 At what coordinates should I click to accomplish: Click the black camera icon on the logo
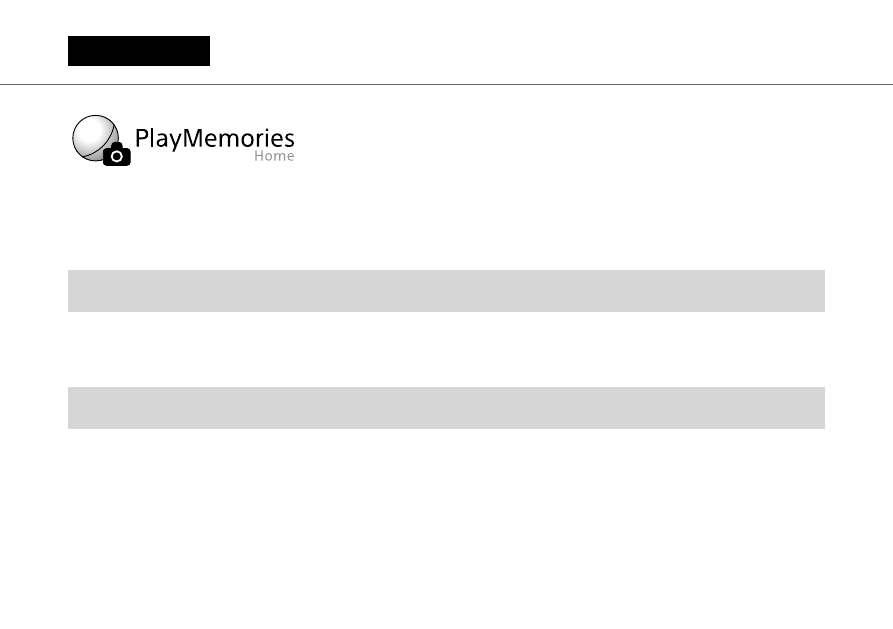tap(117, 154)
